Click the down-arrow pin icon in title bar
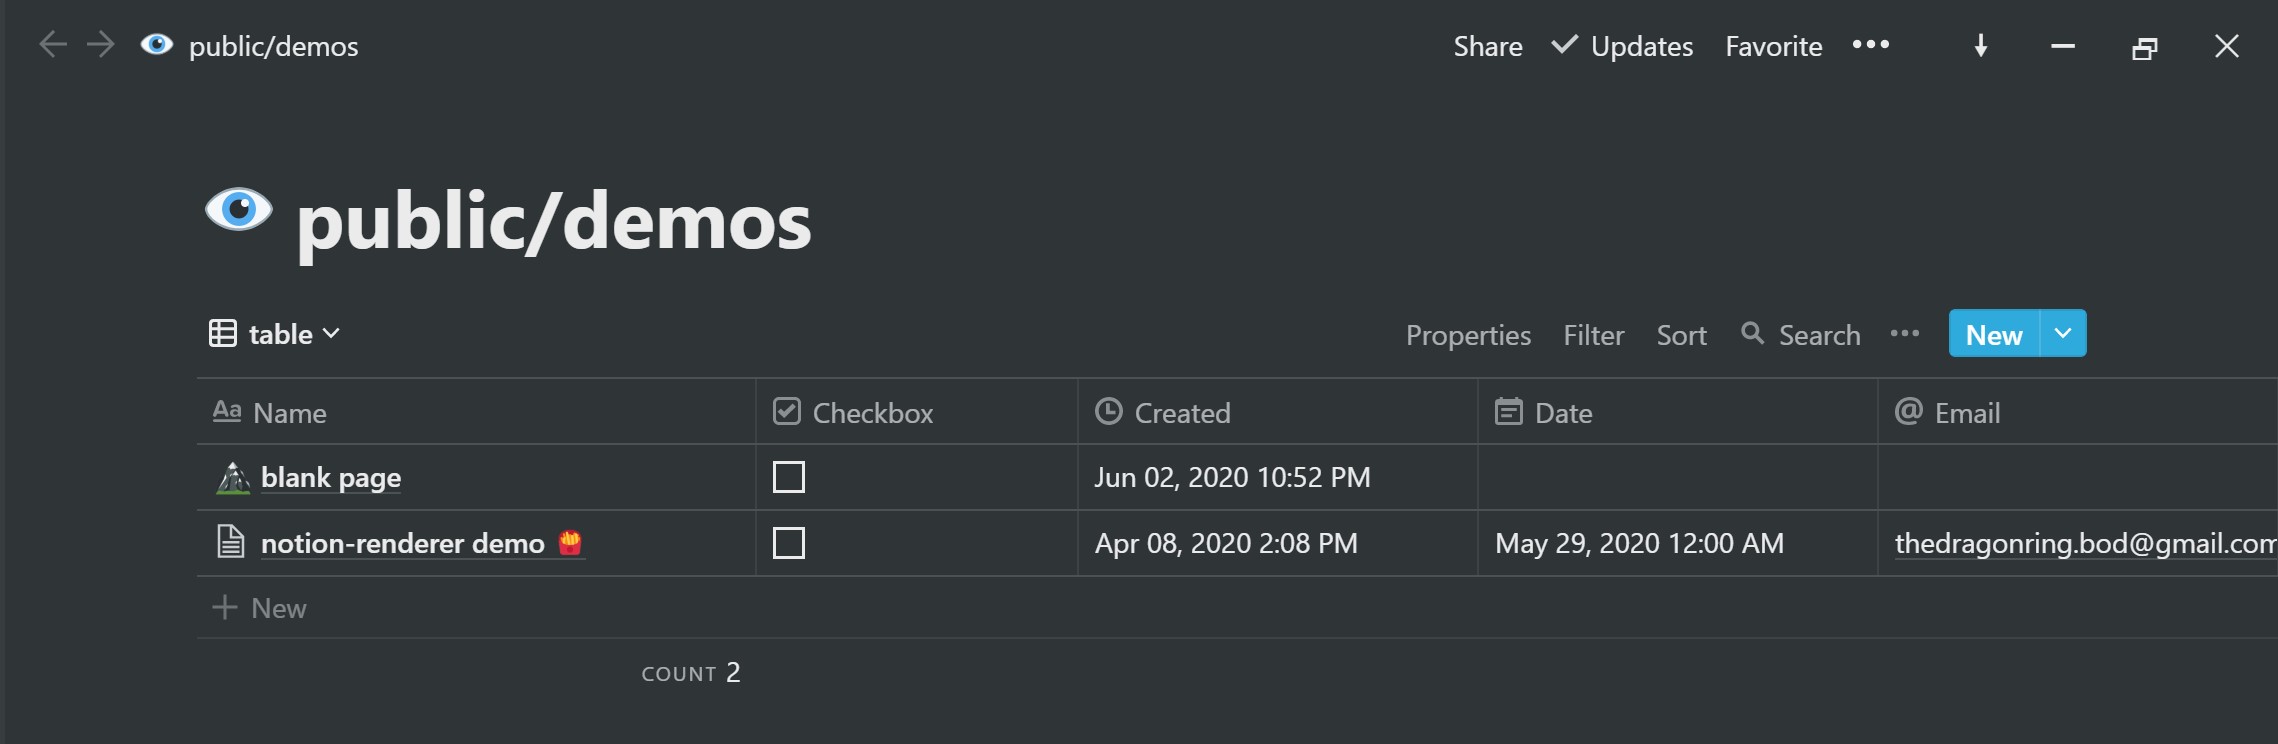The height and width of the screenshot is (744, 2278). [x=1980, y=46]
